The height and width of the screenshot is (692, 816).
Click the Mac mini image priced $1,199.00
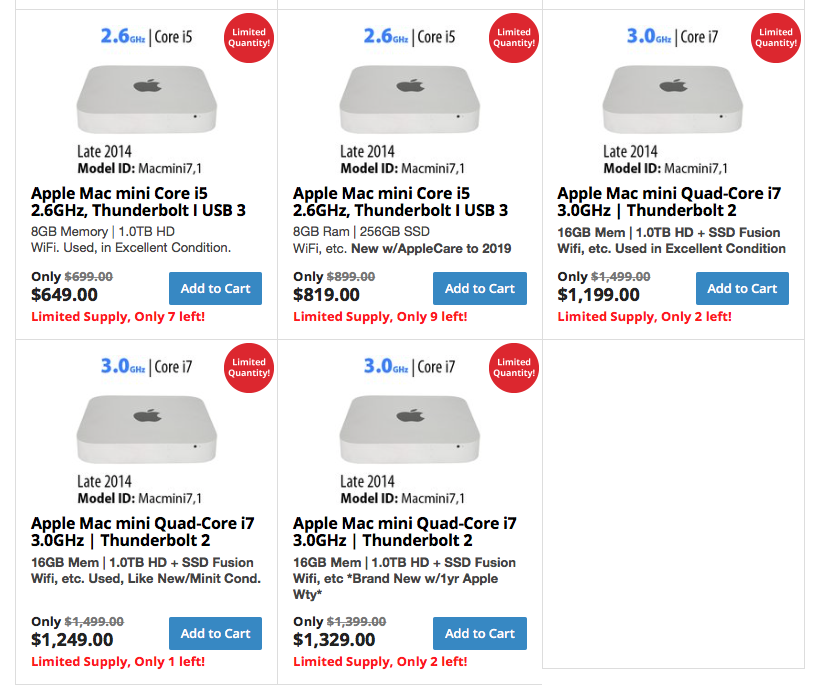click(x=672, y=99)
